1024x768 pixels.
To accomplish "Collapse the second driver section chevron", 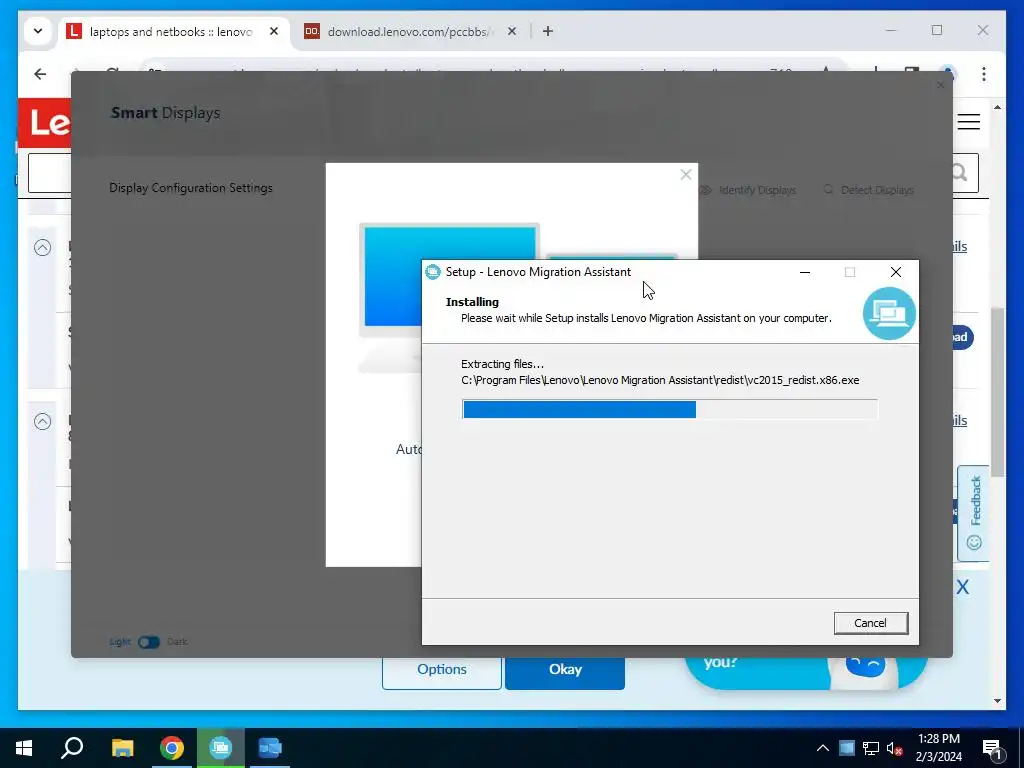I will (42, 422).
